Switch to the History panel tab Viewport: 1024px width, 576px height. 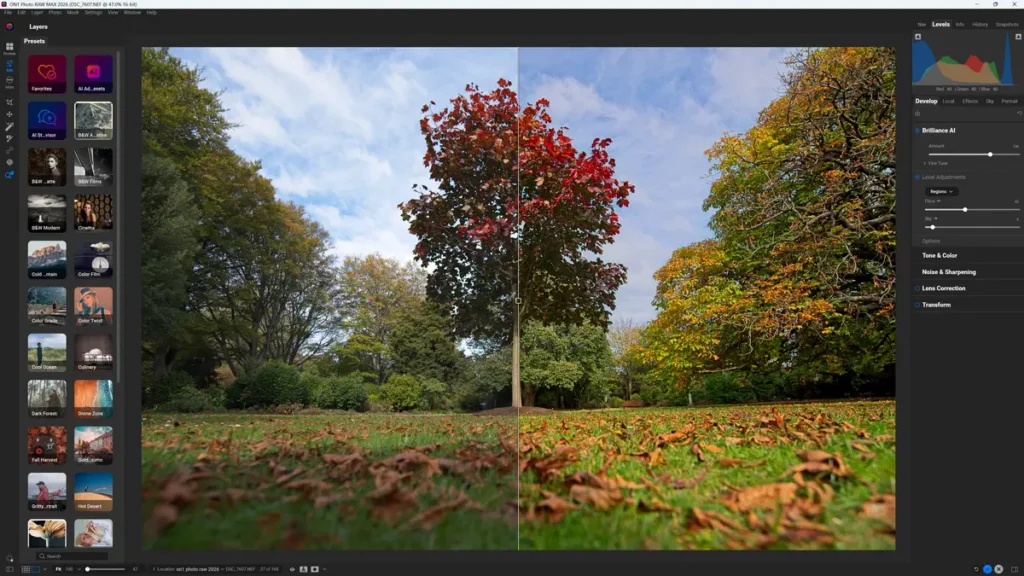pos(980,24)
